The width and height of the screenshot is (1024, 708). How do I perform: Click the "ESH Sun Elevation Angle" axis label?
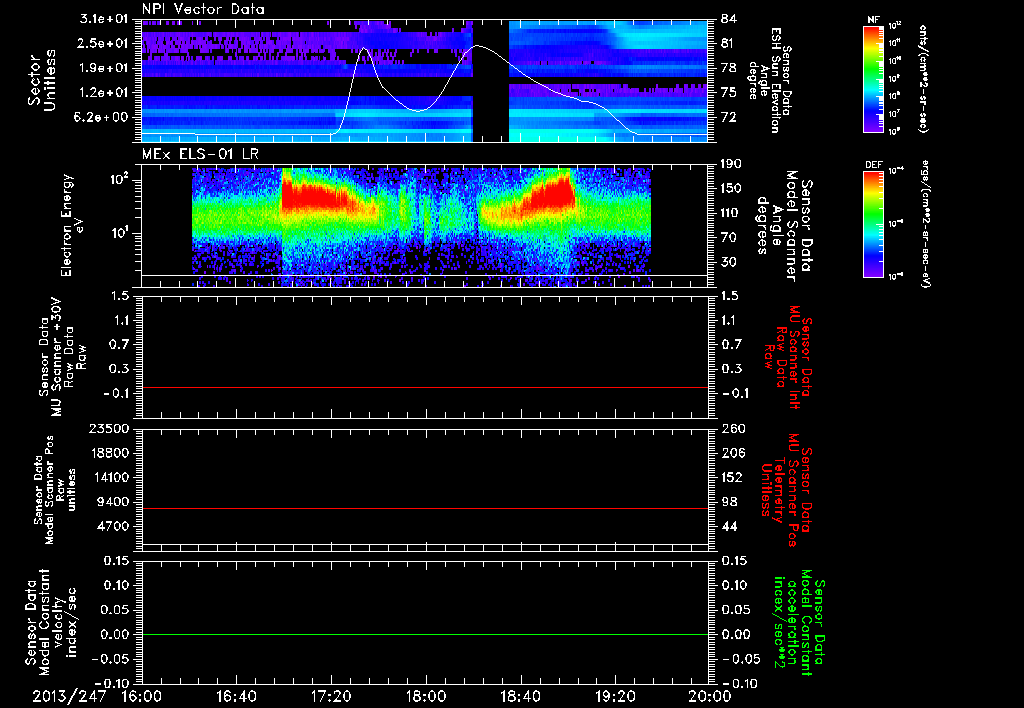[x=769, y=80]
